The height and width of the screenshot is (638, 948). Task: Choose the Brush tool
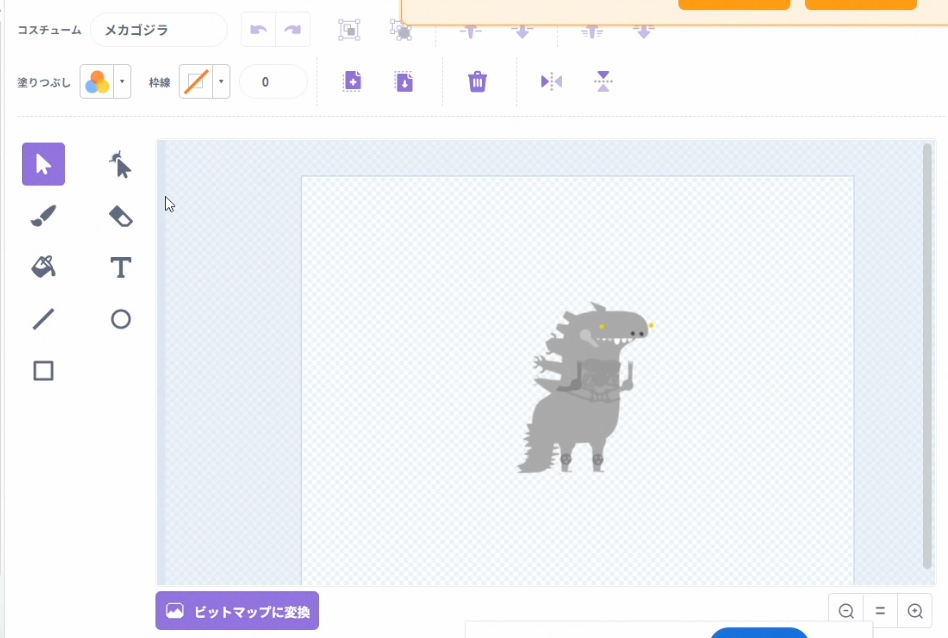click(43, 216)
